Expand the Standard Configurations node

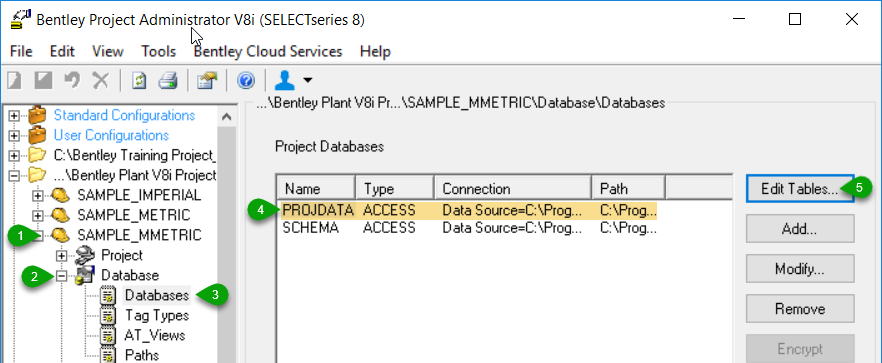[x=14, y=116]
